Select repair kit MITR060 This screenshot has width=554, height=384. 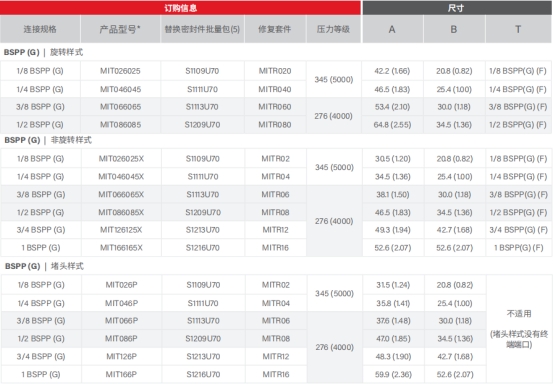pyautogui.click(x=275, y=107)
